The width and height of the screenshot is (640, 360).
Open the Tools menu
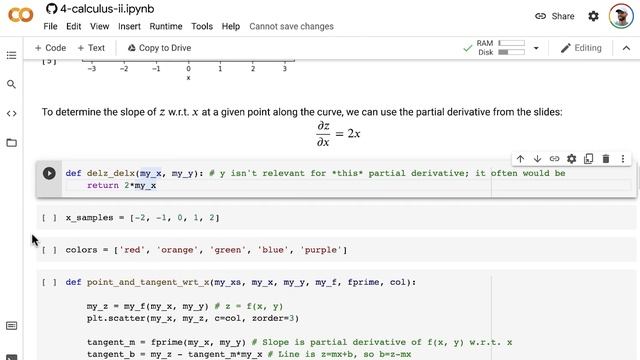(202, 27)
